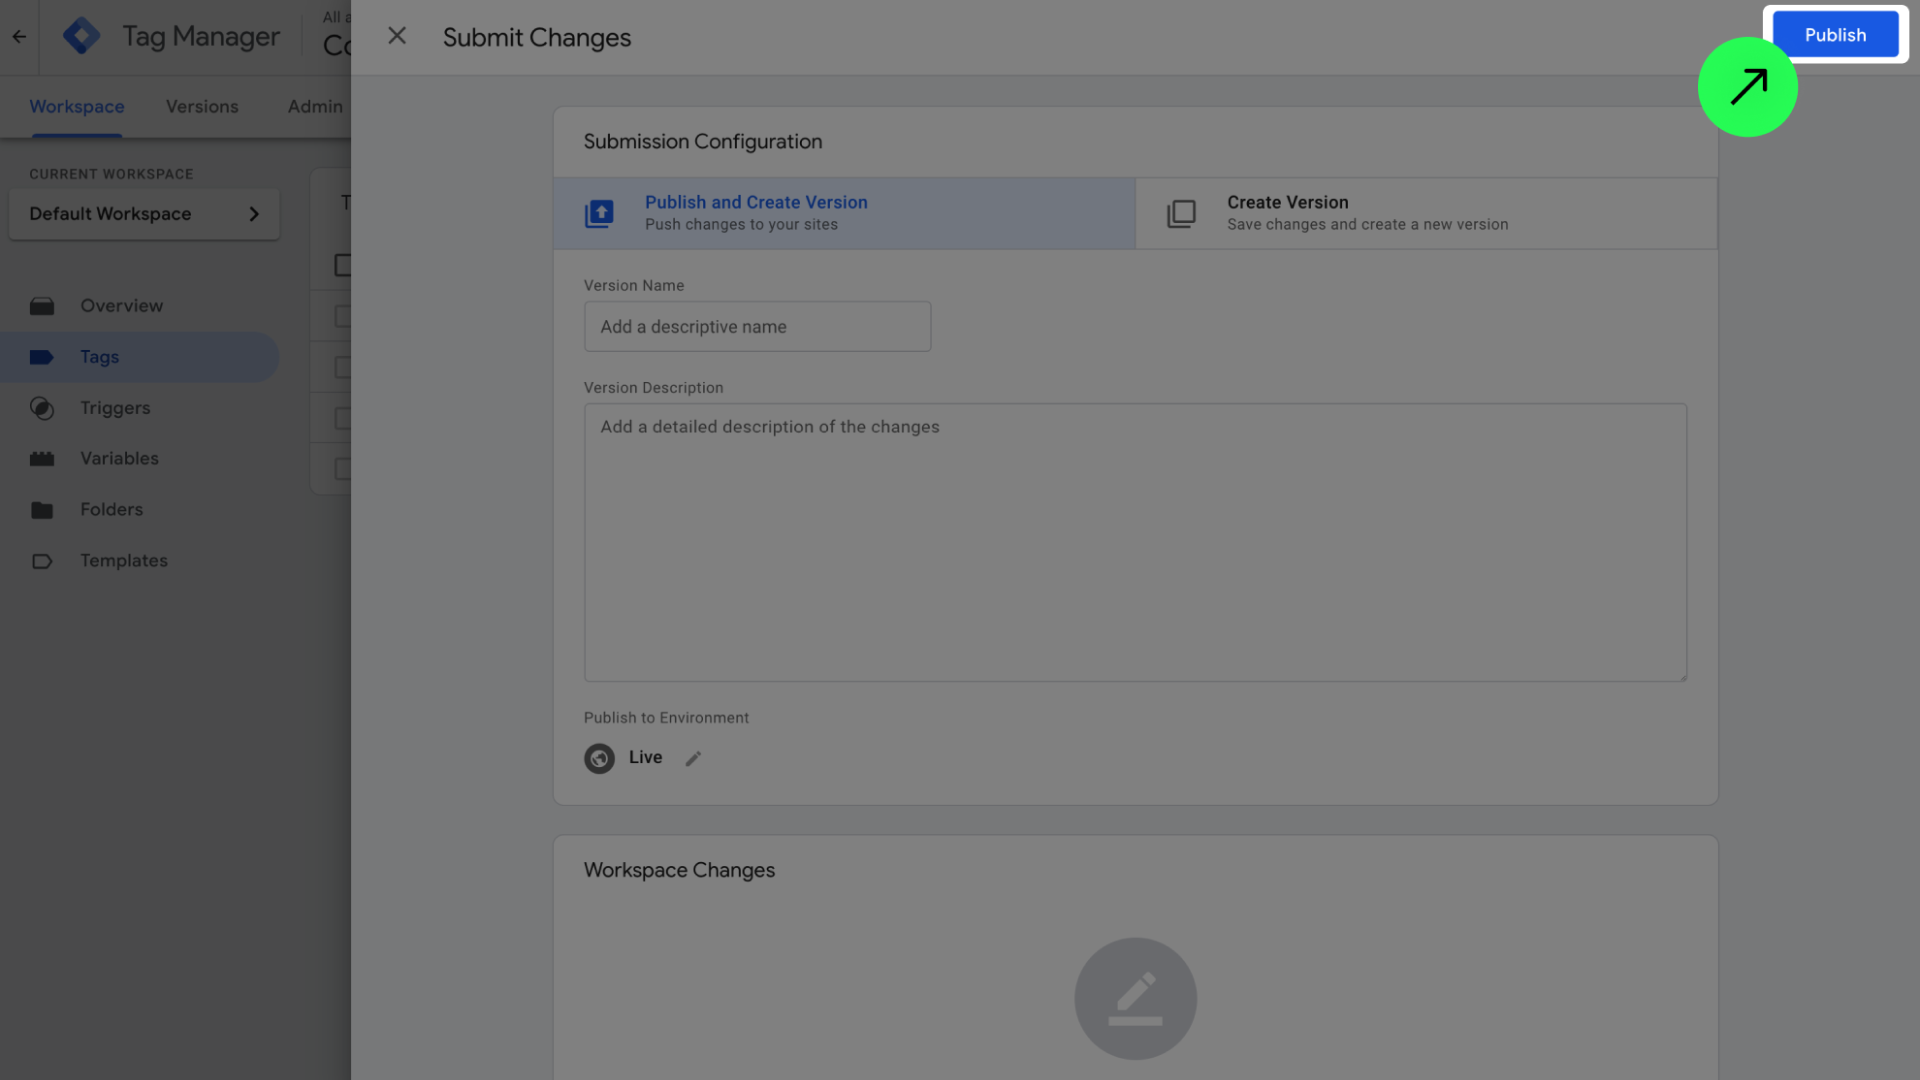Edit the Live environment via pencil icon
Image resolution: width=1920 pixels, height=1080 pixels.
coord(693,759)
